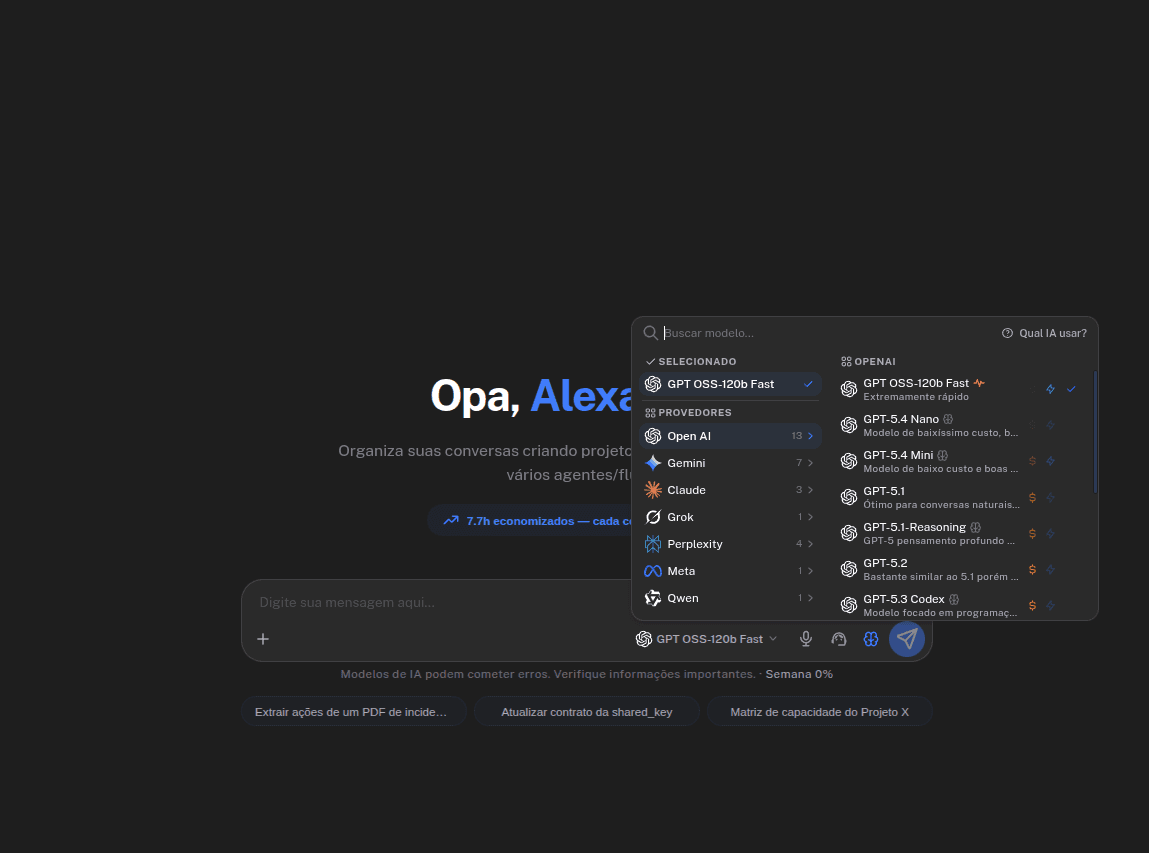Click the plus attachment icon
The height and width of the screenshot is (853, 1149).
(263, 639)
